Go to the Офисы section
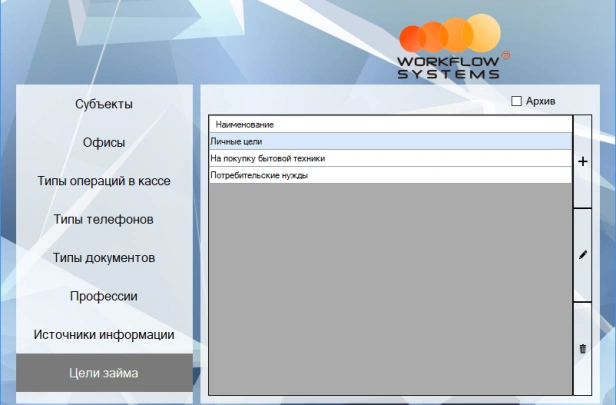 click(104, 143)
